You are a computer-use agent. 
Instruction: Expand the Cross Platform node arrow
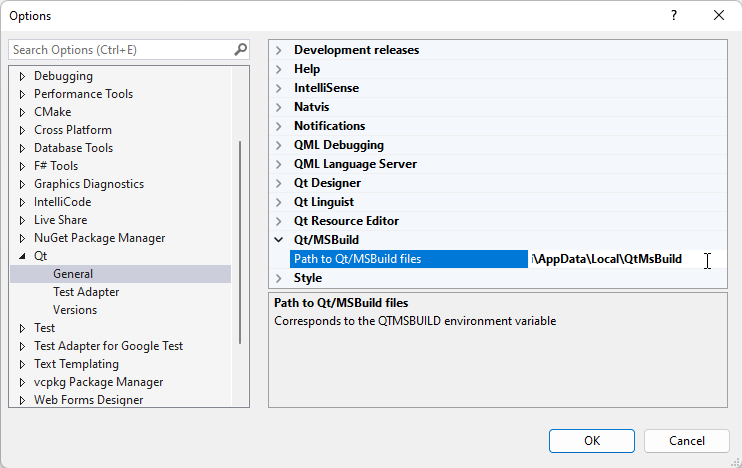tap(22, 130)
